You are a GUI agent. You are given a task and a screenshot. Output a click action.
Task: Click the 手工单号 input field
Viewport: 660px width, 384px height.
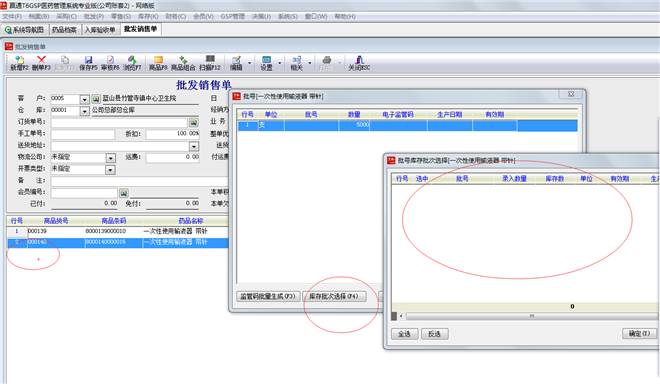tap(82, 134)
